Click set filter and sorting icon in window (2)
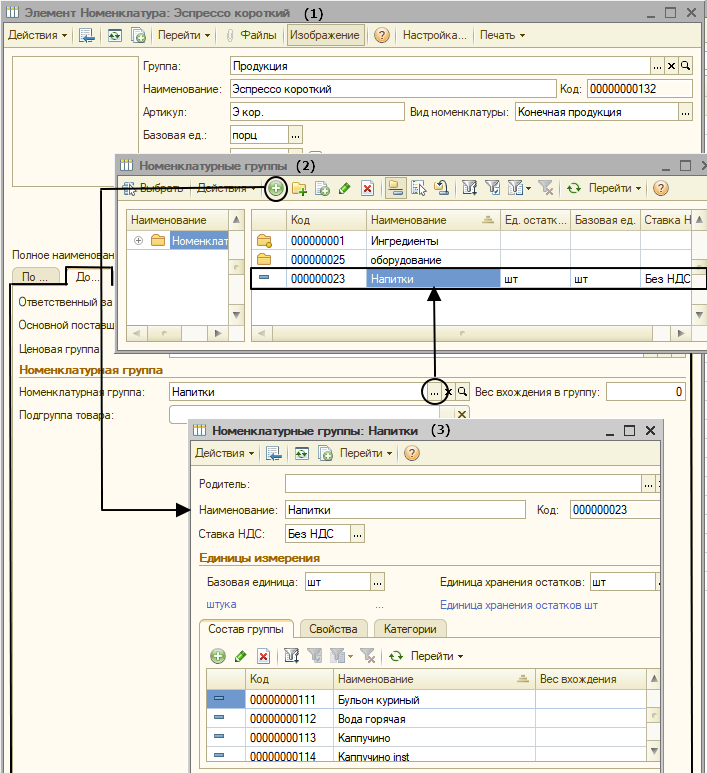The image size is (707, 773). pos(469,188)
